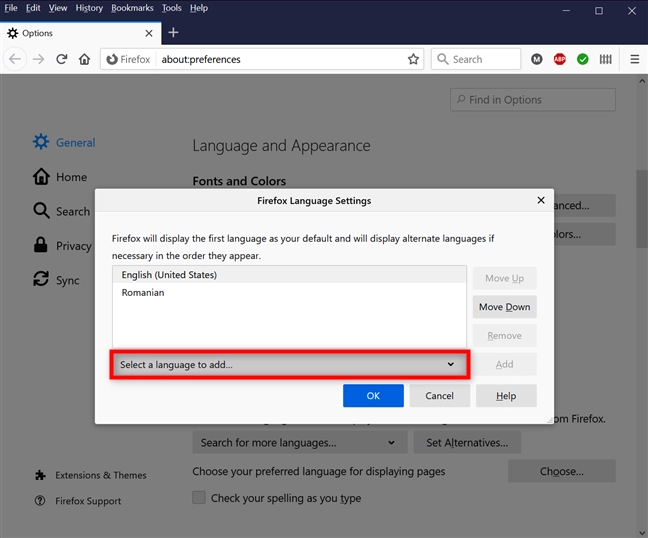Click the green checkmark extension icon
This screenshot has height=538, width=648.
[583, 59]
